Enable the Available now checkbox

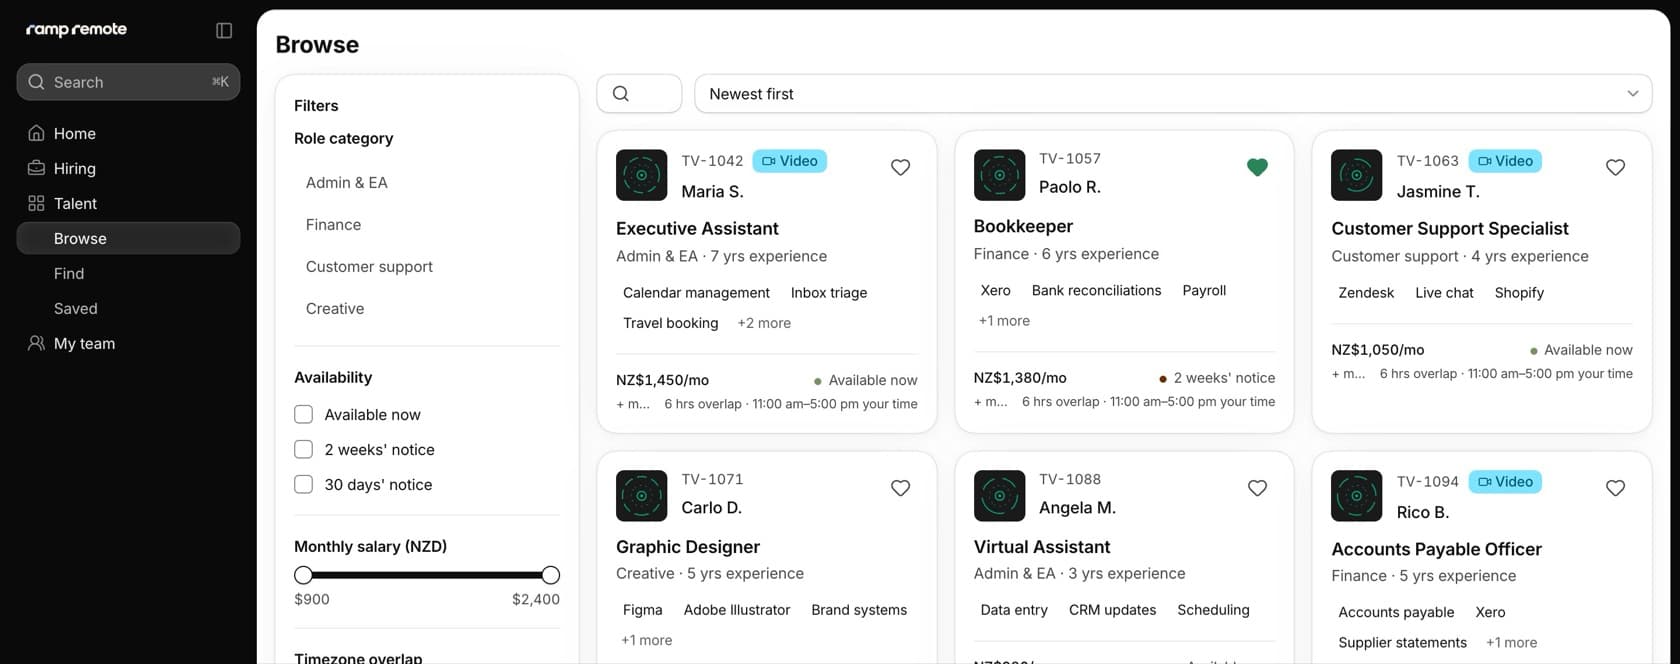303,414
